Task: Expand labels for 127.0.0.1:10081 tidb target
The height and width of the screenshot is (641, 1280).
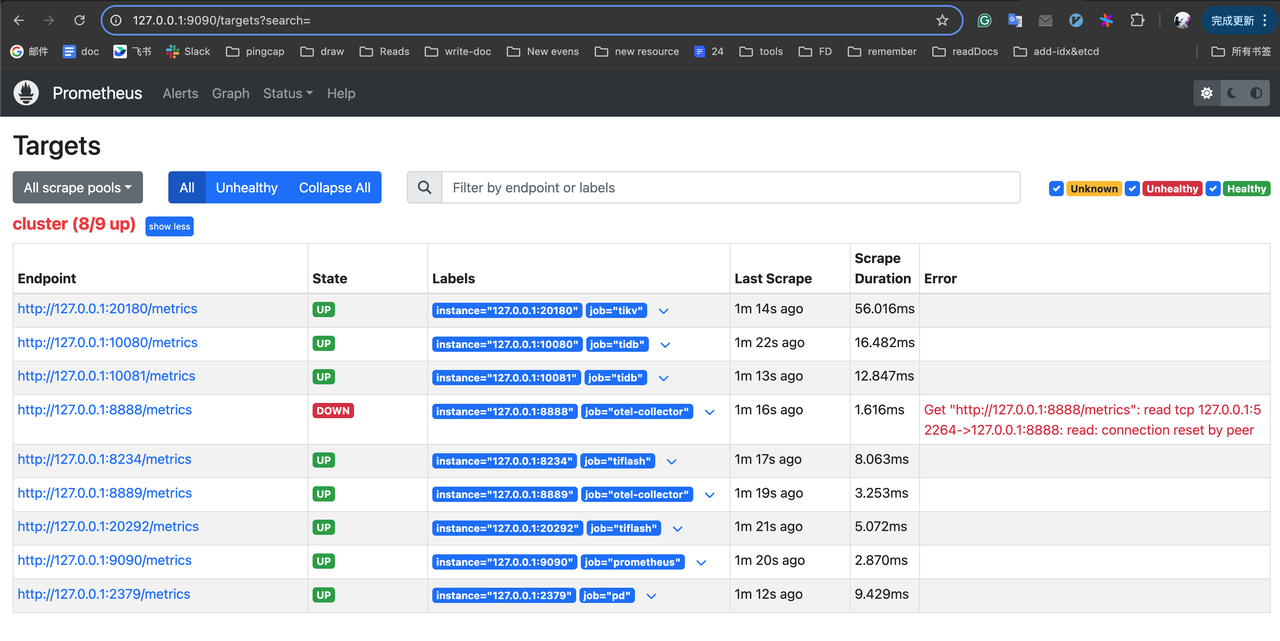Action: (x=663, y=378)
